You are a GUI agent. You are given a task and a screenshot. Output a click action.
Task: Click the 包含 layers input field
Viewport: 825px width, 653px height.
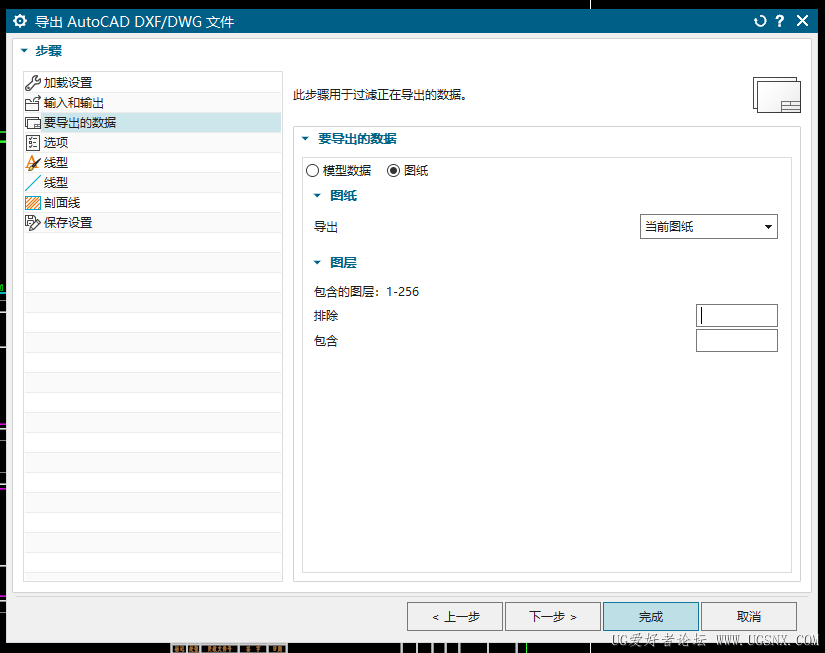point(737,340)
